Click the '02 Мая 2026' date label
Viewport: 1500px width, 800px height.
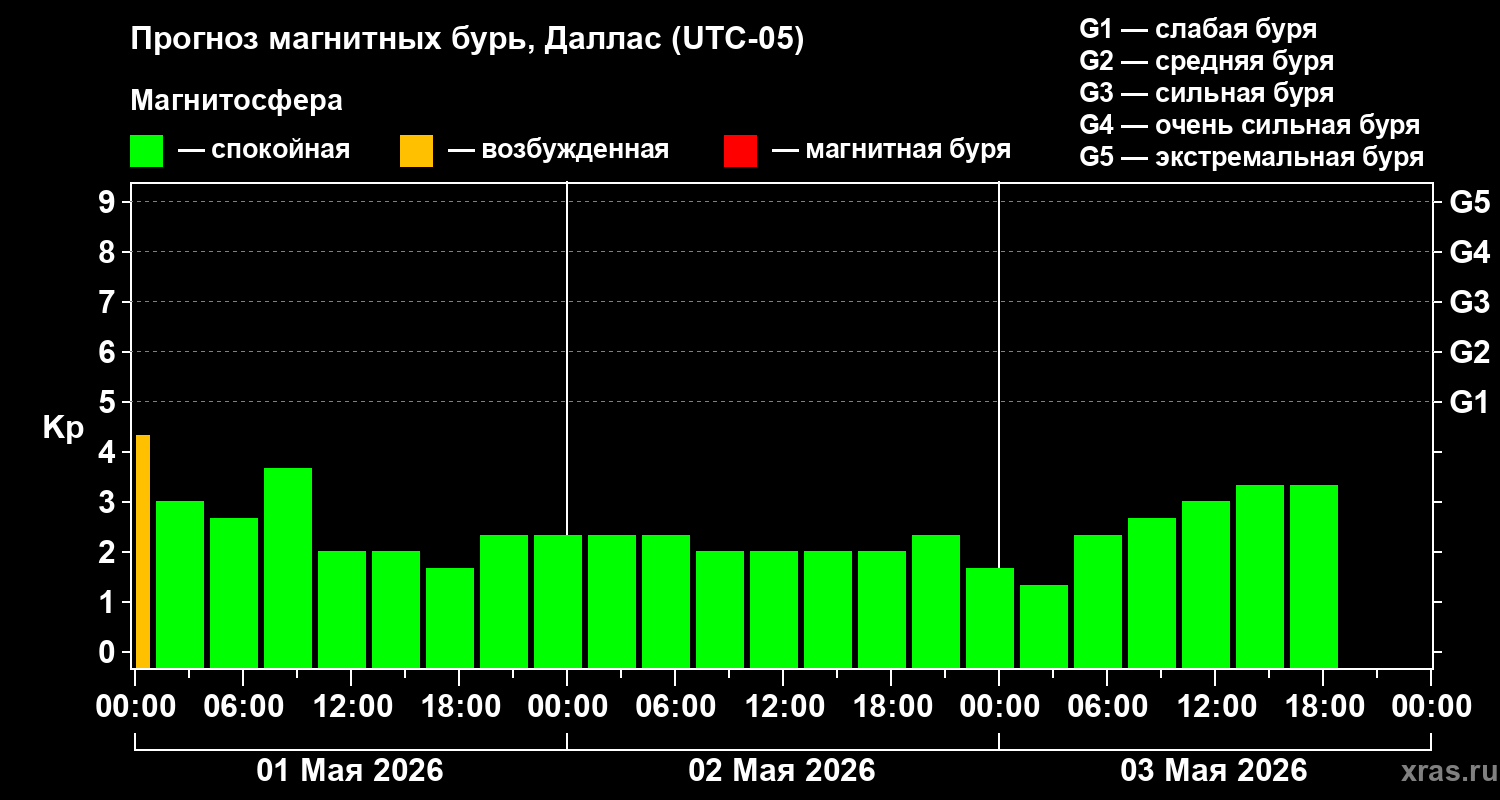pyautogui.click(x=782, y=770)
